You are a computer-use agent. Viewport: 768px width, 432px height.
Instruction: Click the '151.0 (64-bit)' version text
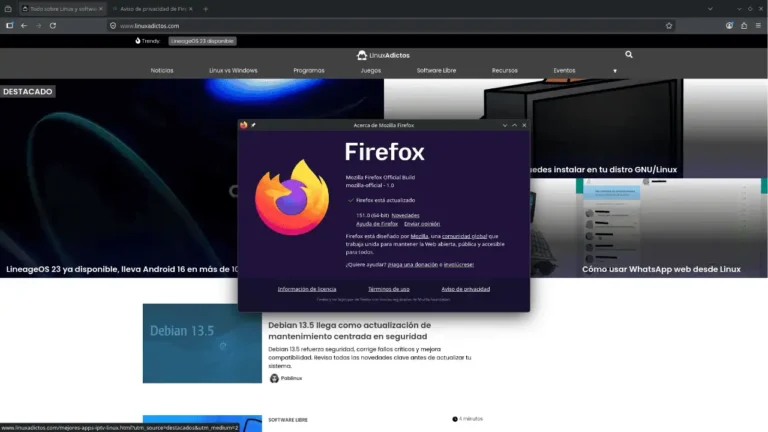click(373, 216)
